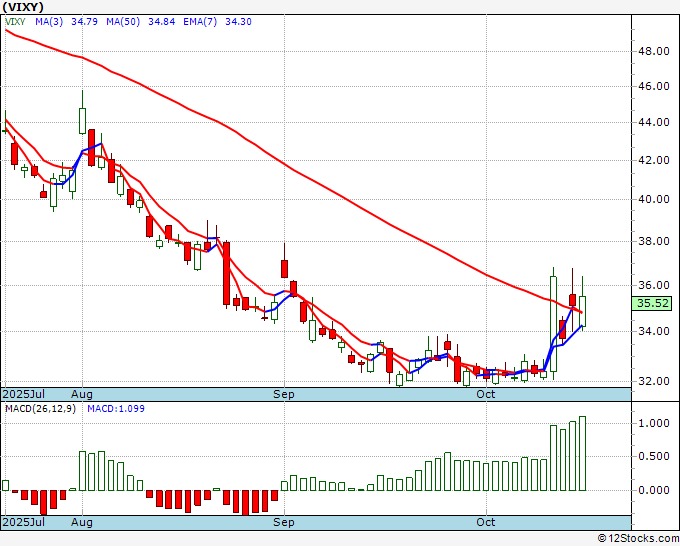Click the highlighted current price 35.52

click(x=651, y=303)
